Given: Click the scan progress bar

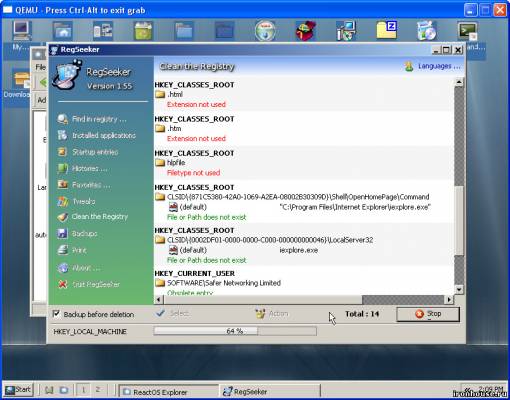Looking at the screenshot, I should (x=235, y=331).
